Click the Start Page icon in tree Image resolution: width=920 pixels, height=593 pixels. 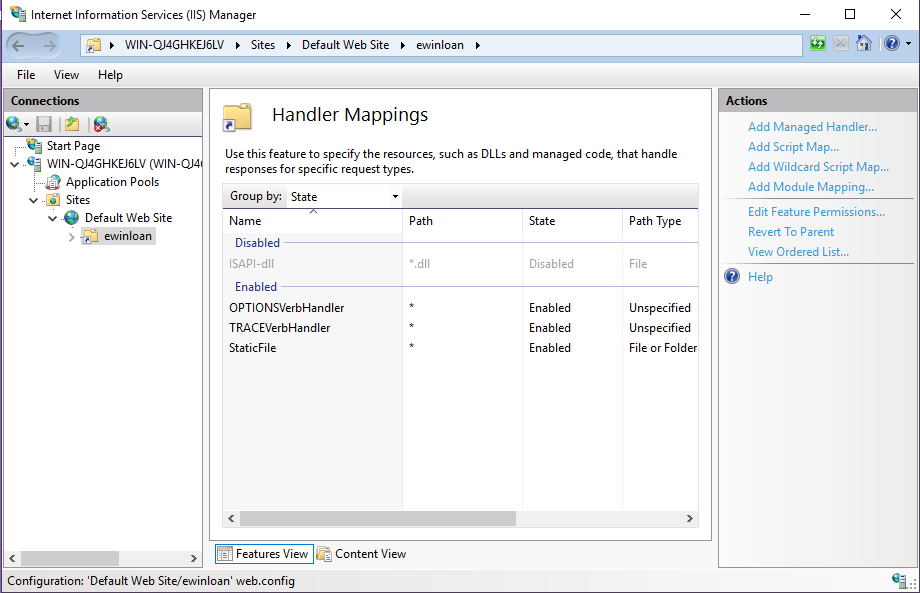(35, 145)
